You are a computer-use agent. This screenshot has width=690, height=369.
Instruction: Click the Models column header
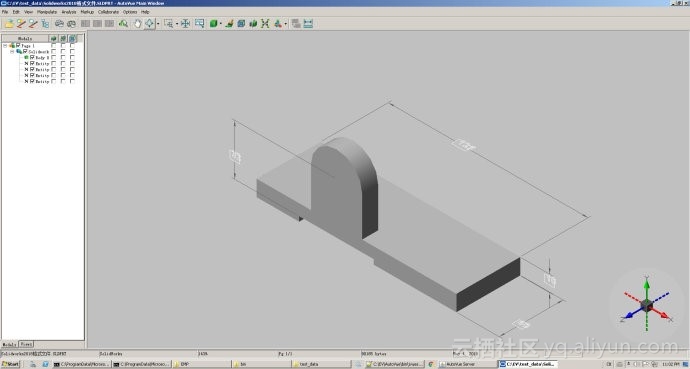tap(25, 39)
